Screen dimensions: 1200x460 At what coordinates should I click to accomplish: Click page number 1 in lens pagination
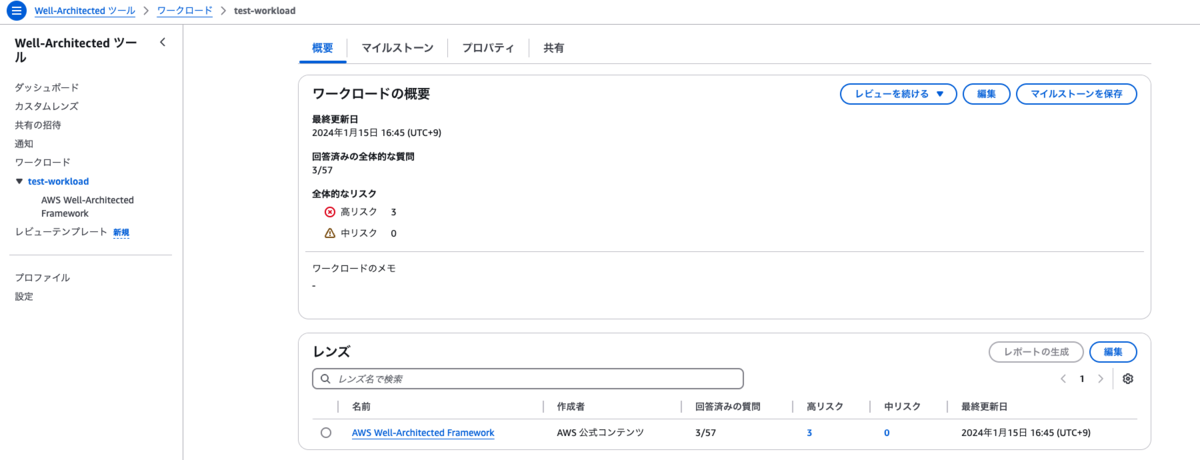[x=1082, y=379]
